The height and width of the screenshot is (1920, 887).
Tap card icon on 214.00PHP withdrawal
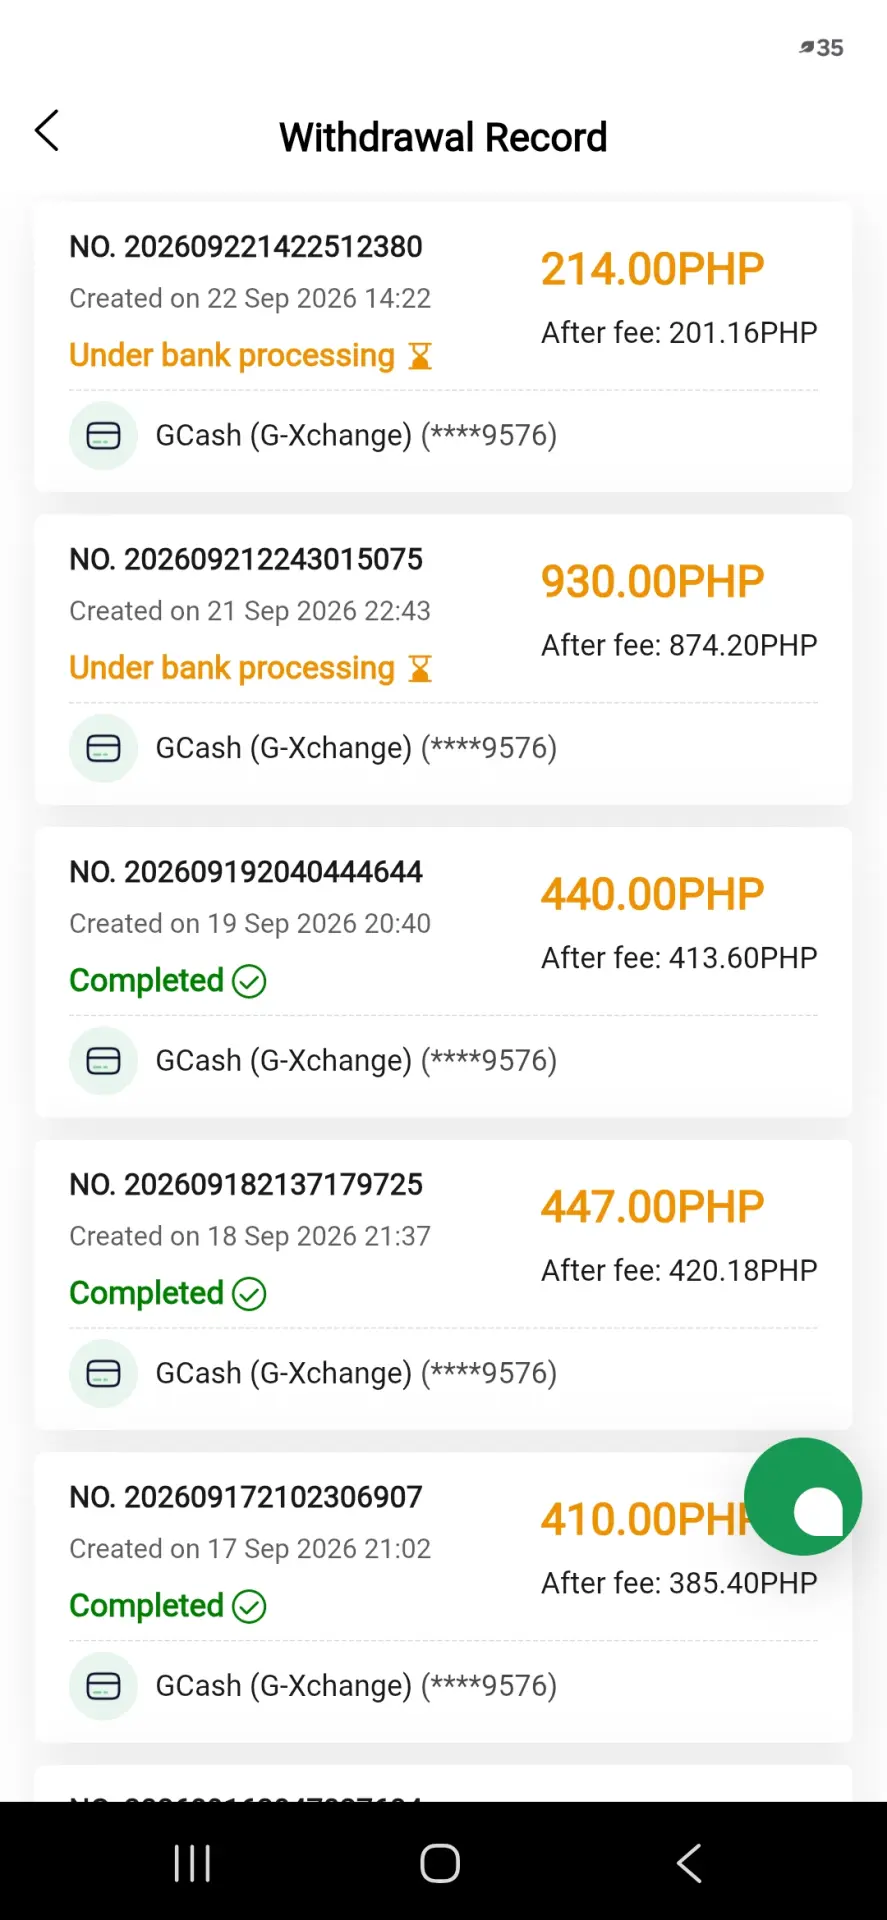click(103, 436)
